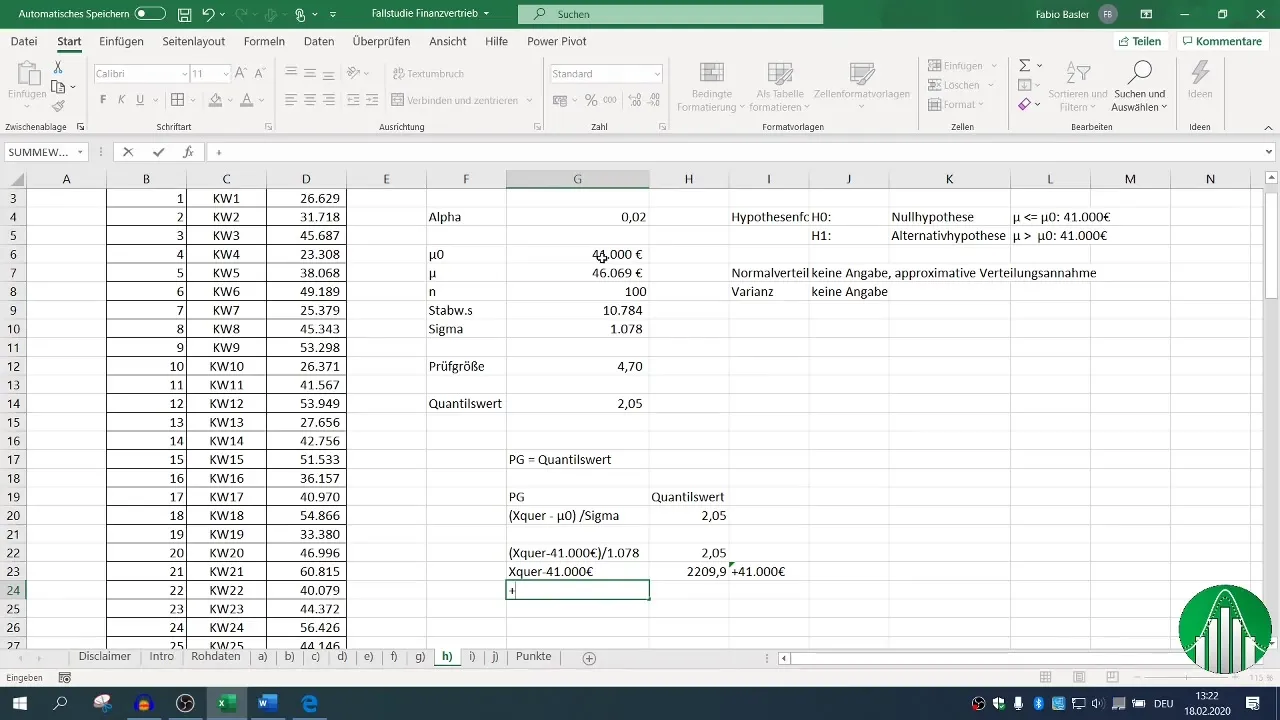Click the Undo arrow icon
This screenshot has height=720, width=1280.
(208, 14)
